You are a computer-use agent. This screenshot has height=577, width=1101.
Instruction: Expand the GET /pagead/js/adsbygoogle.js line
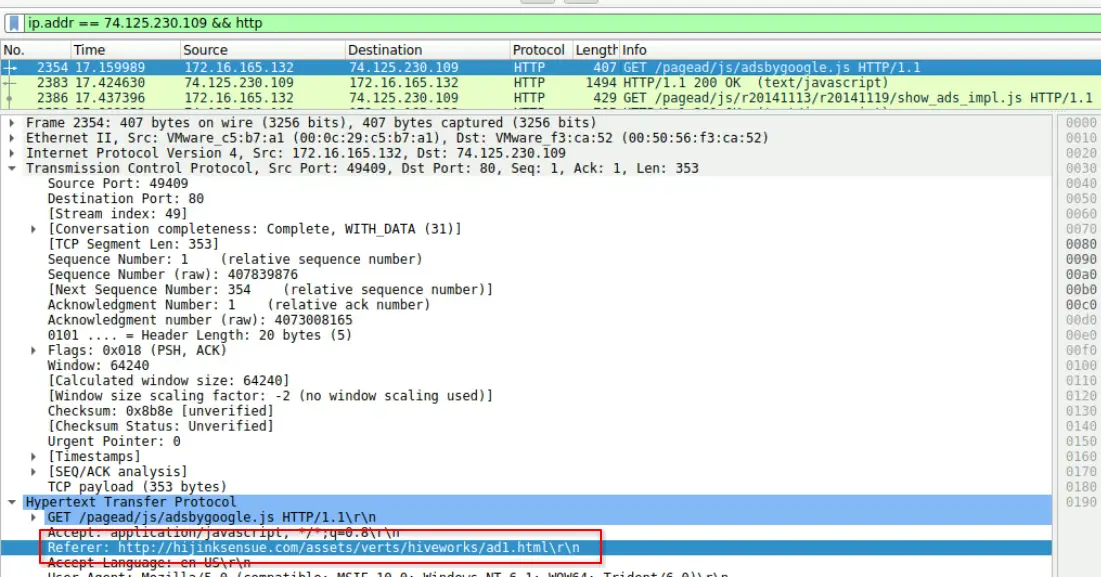click(x=33, y=517)
